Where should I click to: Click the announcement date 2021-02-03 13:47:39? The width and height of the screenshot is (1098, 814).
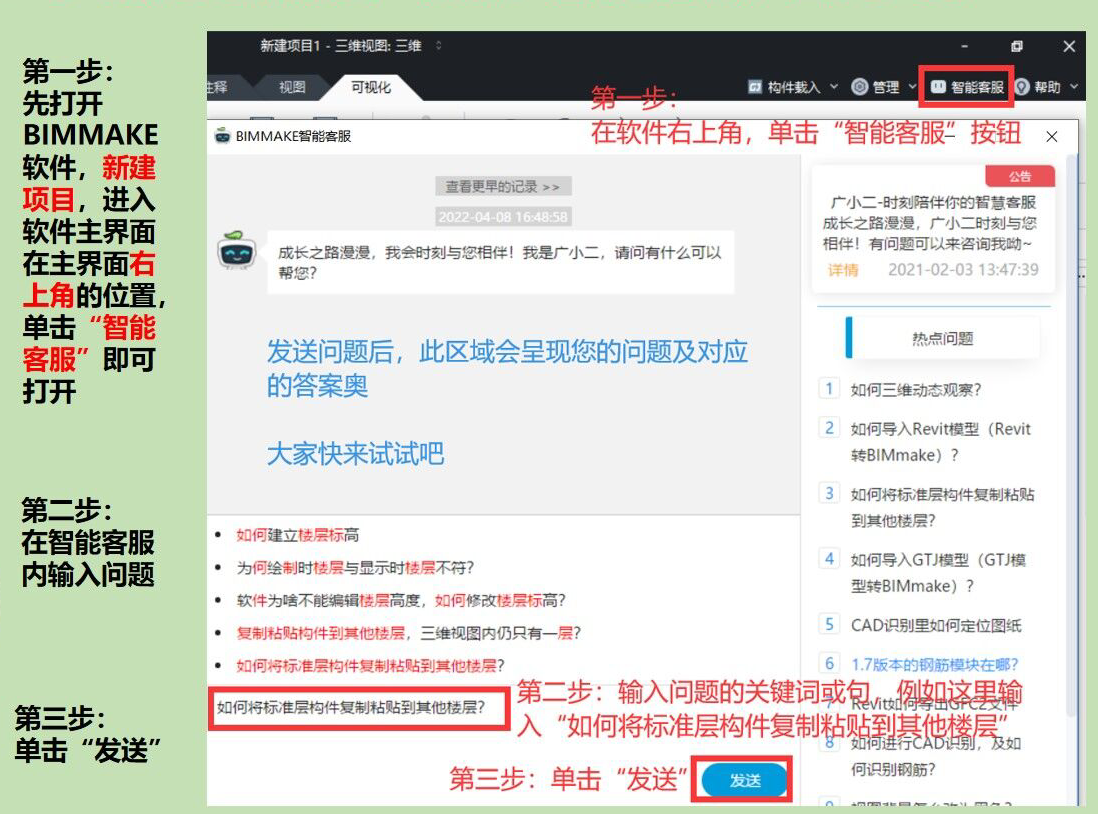[963, 270]
